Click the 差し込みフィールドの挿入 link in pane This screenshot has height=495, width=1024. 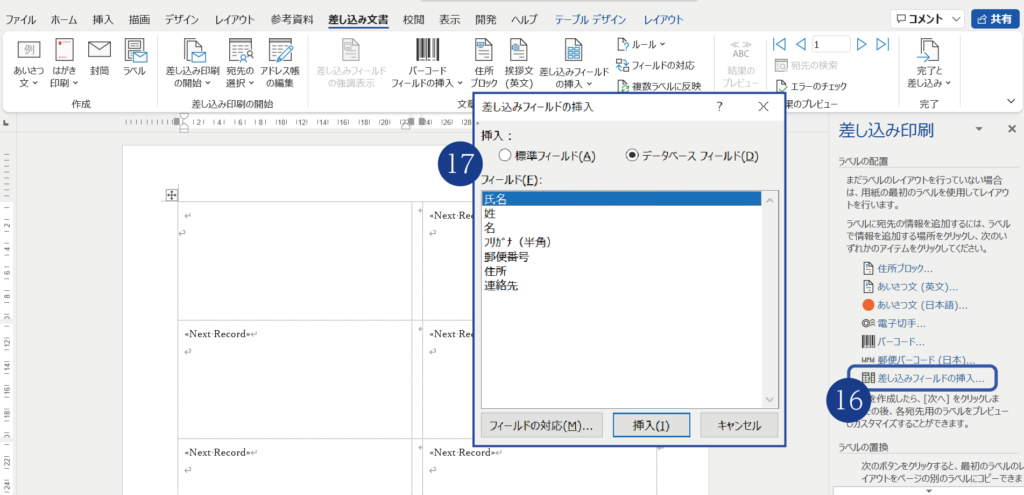click(930, 377)
